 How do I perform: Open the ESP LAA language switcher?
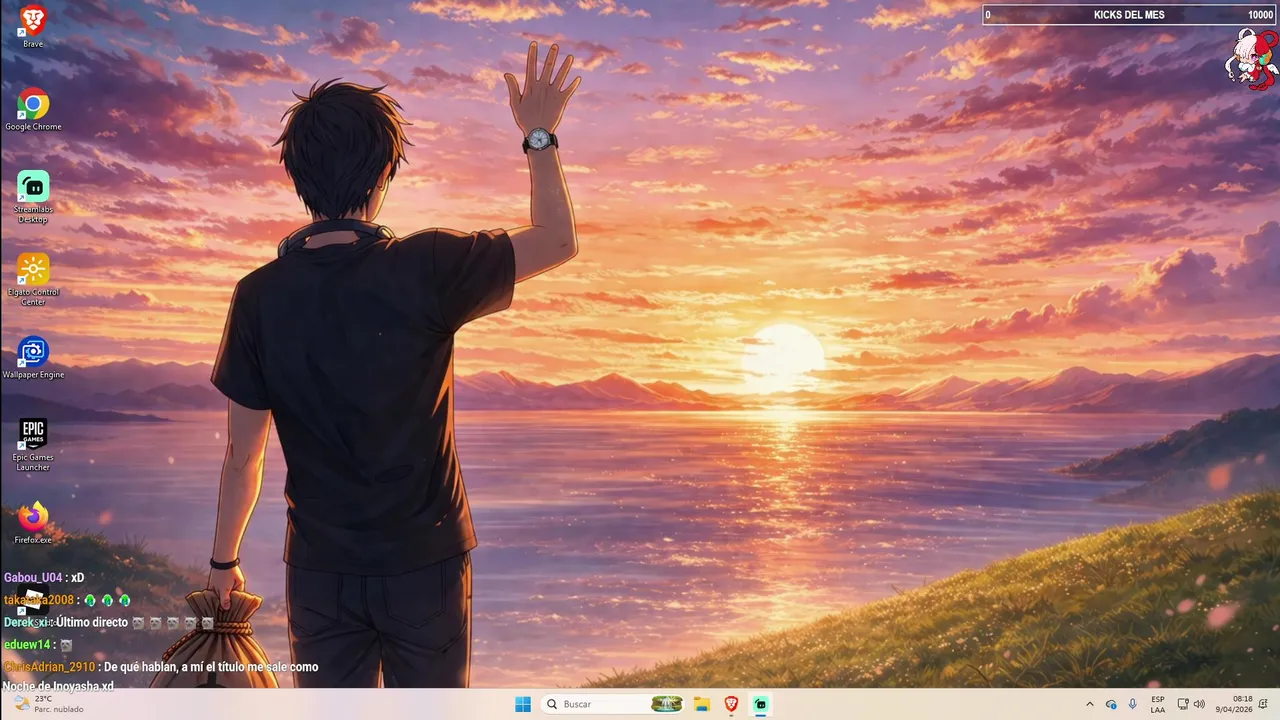tap(1158, 704)
